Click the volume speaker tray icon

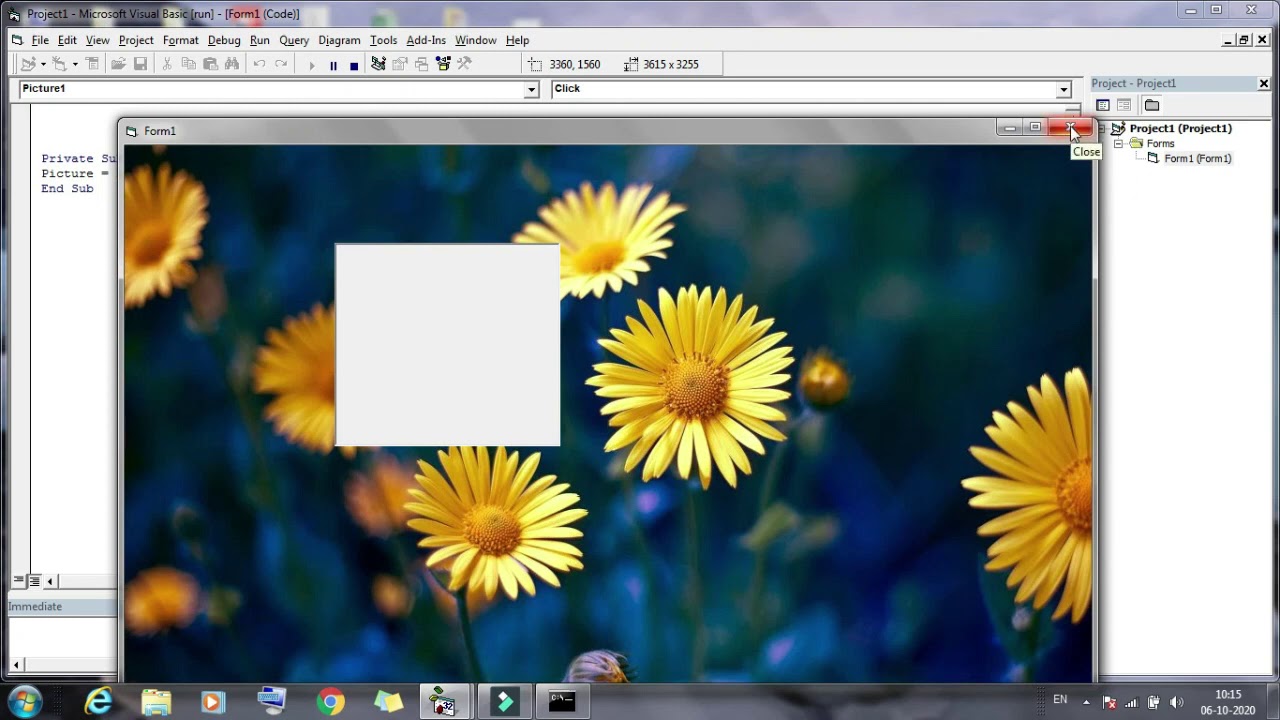[1176, 702]
